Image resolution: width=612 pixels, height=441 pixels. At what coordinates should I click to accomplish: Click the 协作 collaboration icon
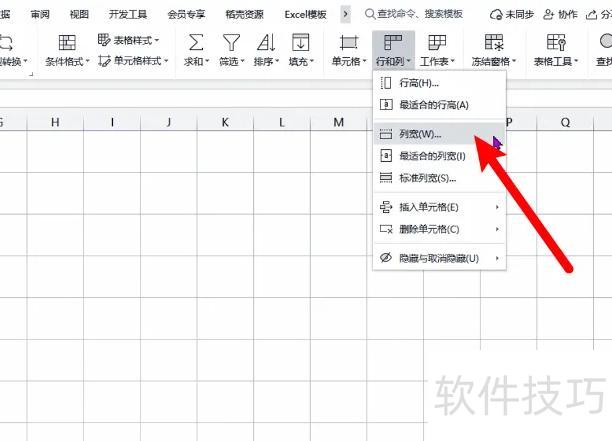(x=549, y=15)
